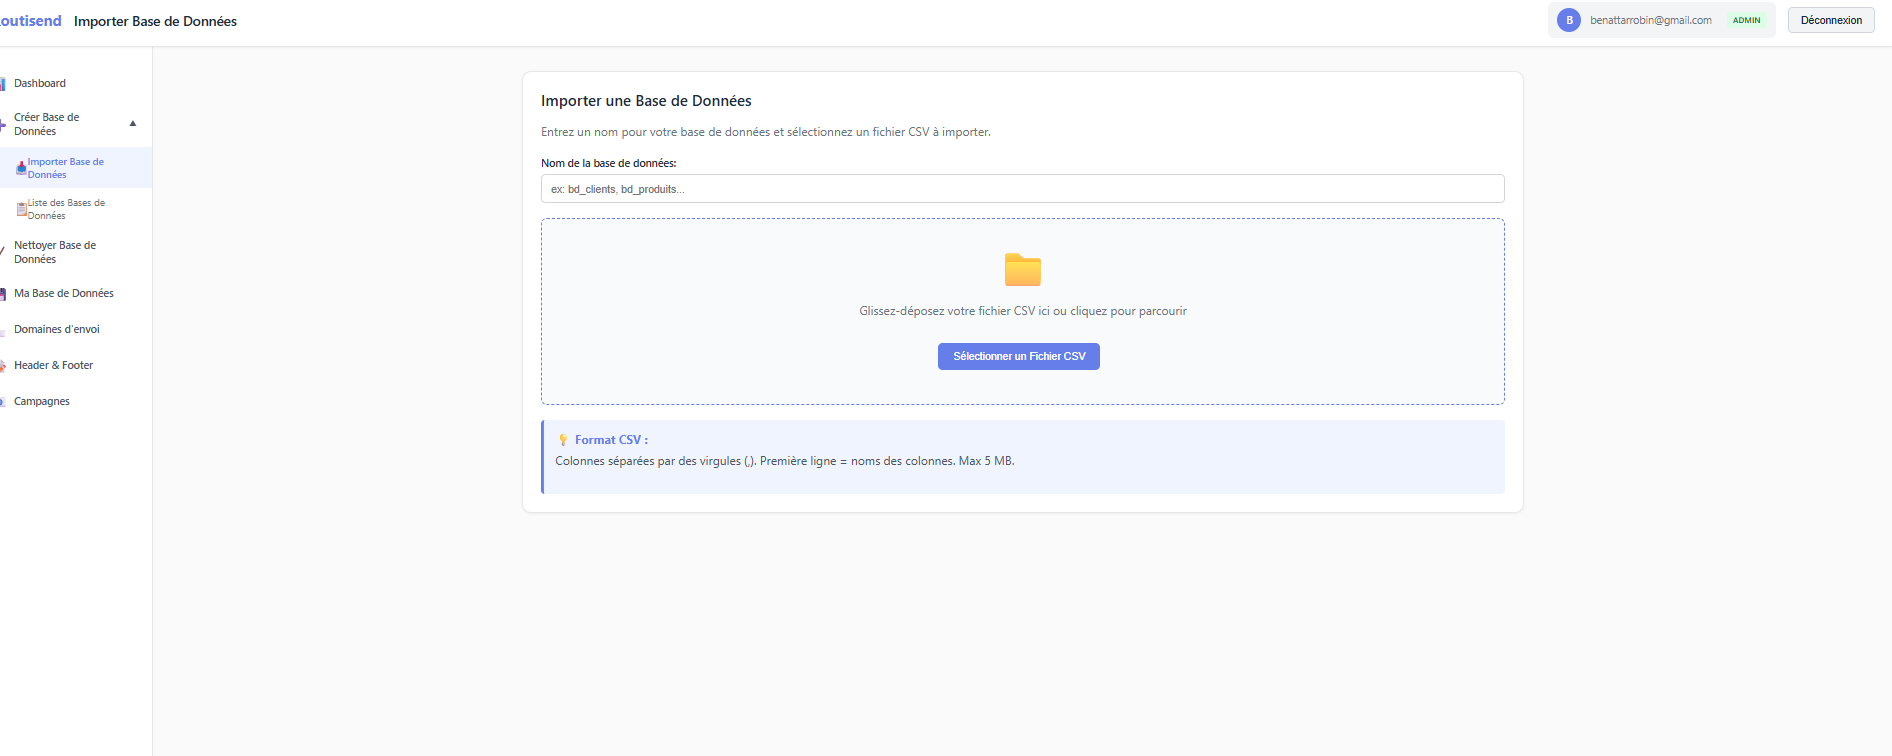Viewport: 1892px width, 756px height.
Task: Click the benattarrobin@gmail.com email text
Action: coord(1651,20)
